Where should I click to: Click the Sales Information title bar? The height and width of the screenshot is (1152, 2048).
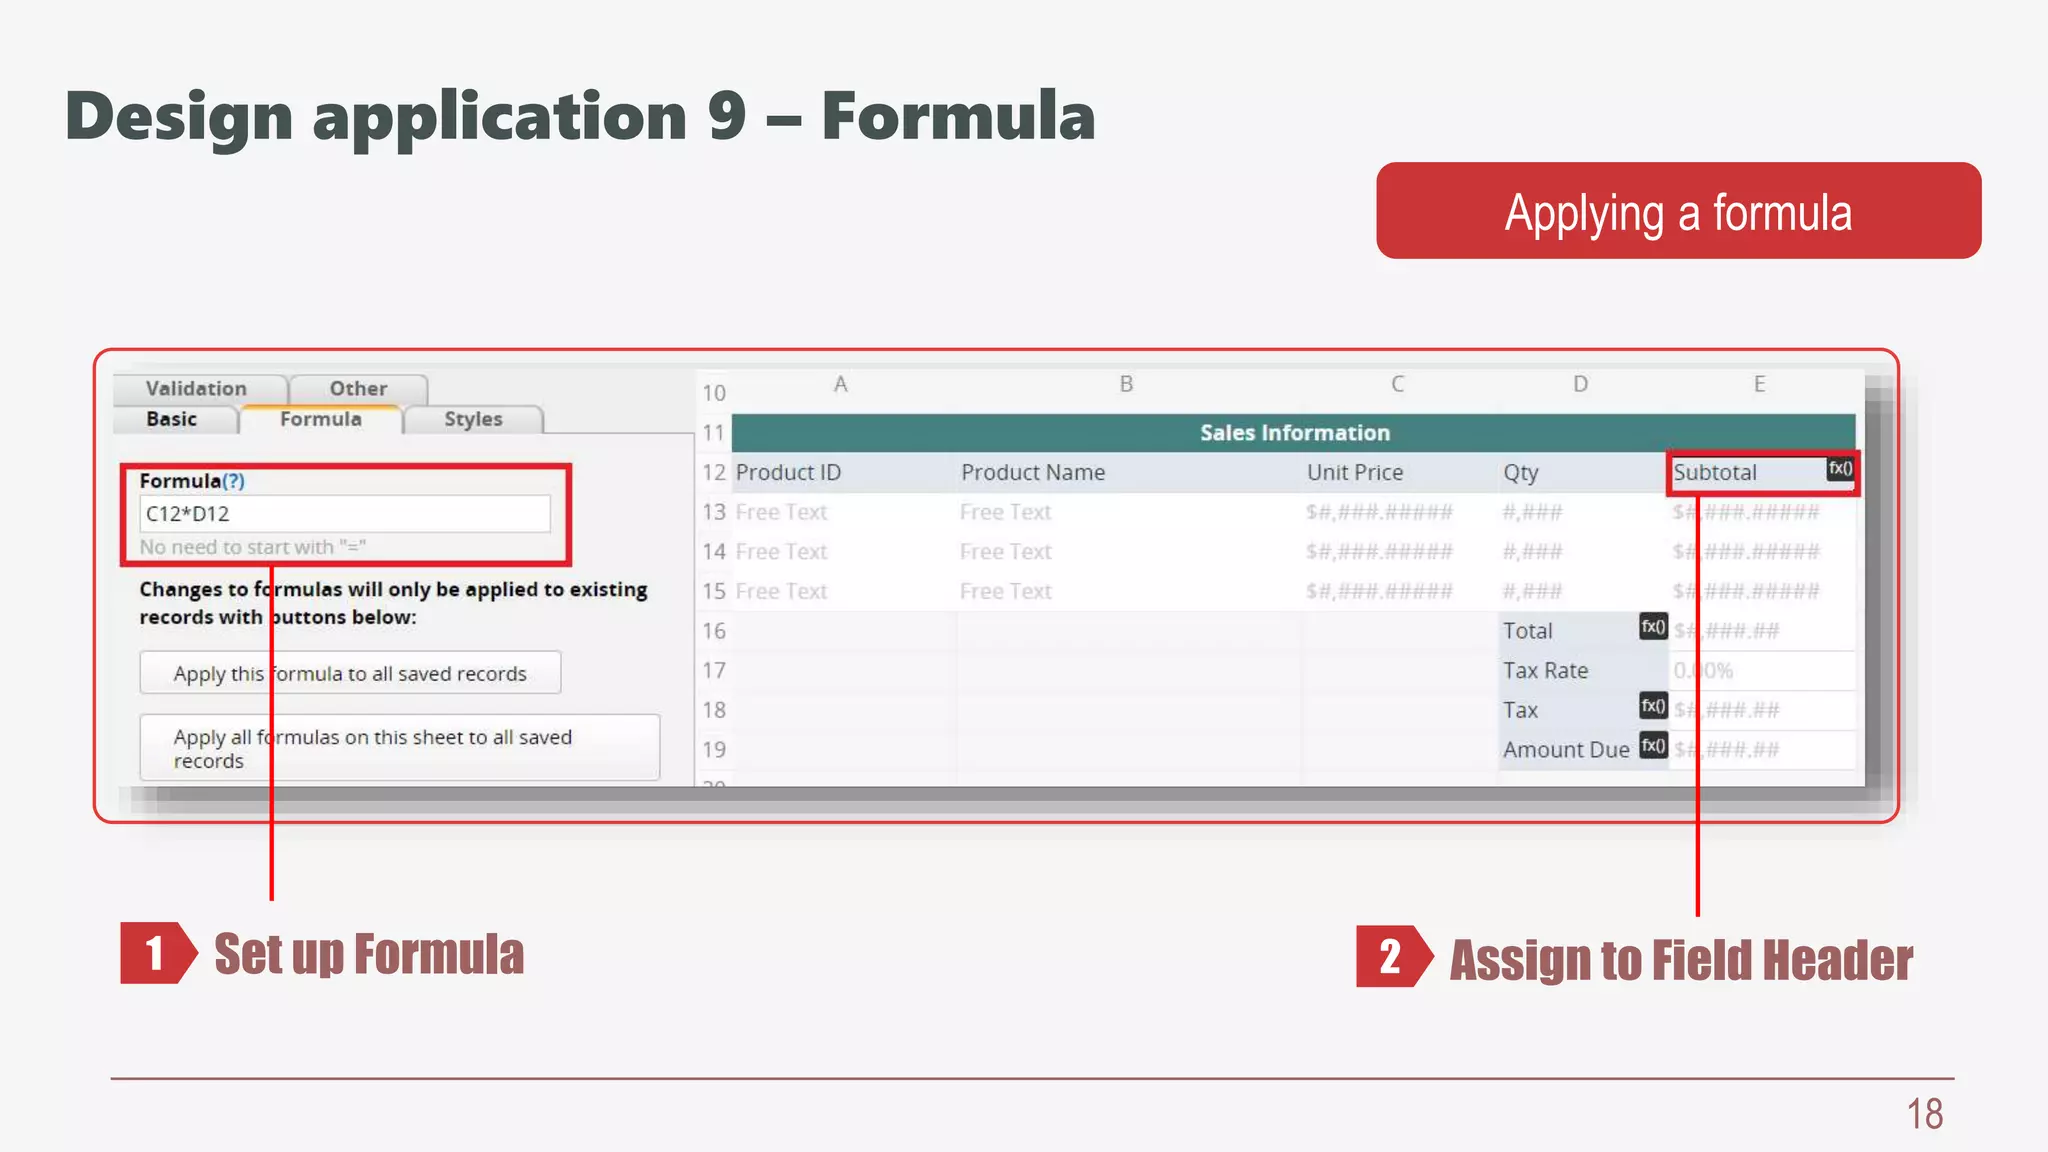1294,433
